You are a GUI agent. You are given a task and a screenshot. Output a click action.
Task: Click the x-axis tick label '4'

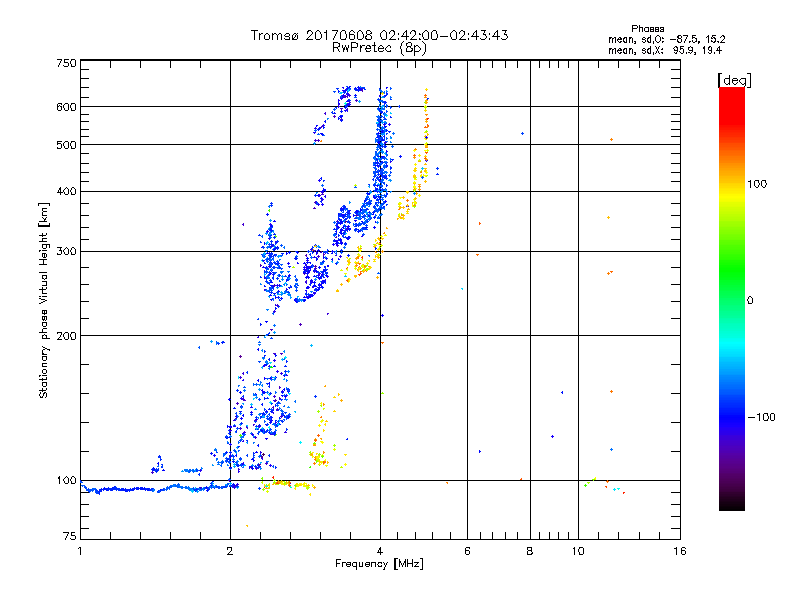(380, 551)
